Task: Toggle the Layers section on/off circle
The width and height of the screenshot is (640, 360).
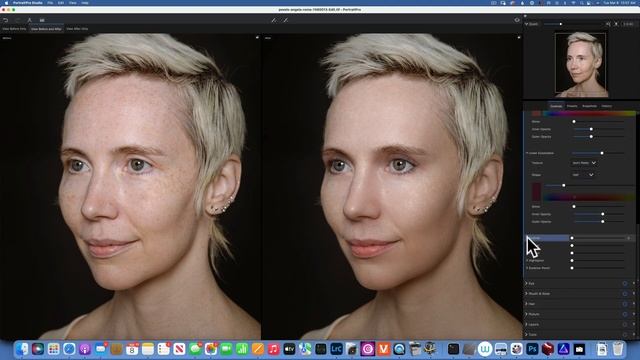Action: pos(625,324)
